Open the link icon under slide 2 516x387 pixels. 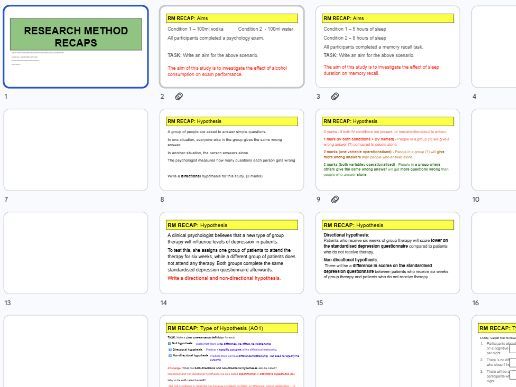(x=179, y=96)
